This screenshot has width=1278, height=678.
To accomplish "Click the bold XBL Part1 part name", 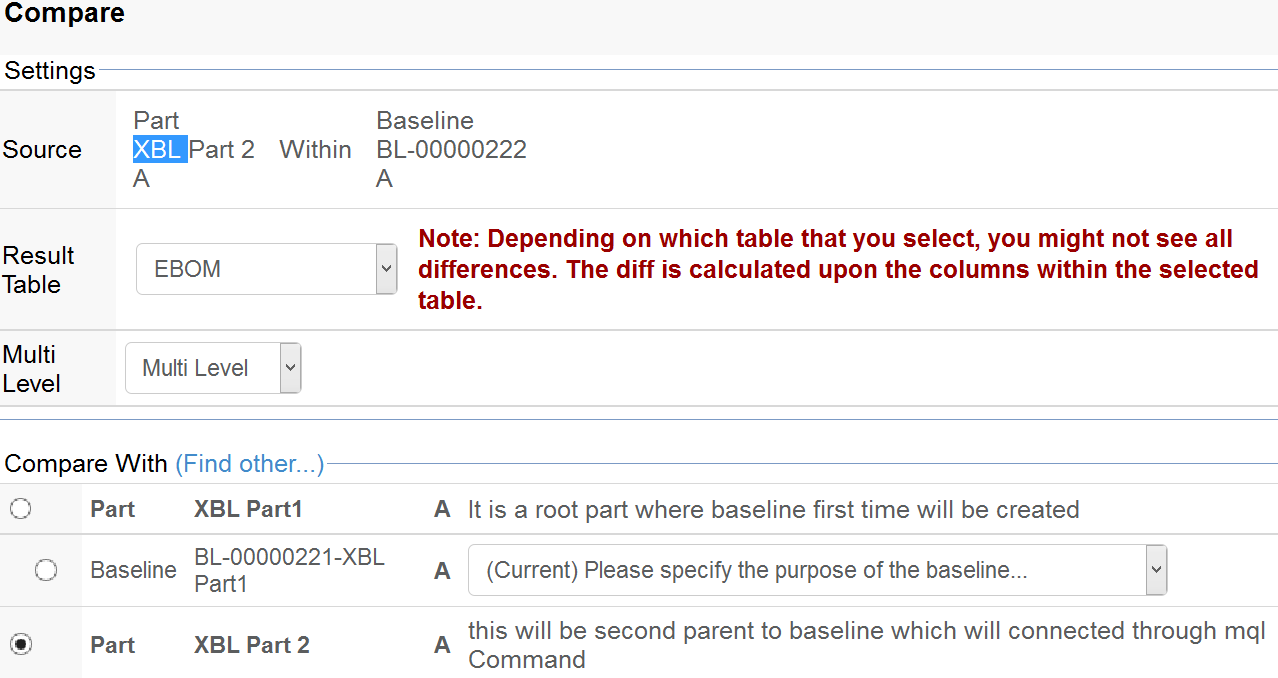I will click(x=248, y=509).
